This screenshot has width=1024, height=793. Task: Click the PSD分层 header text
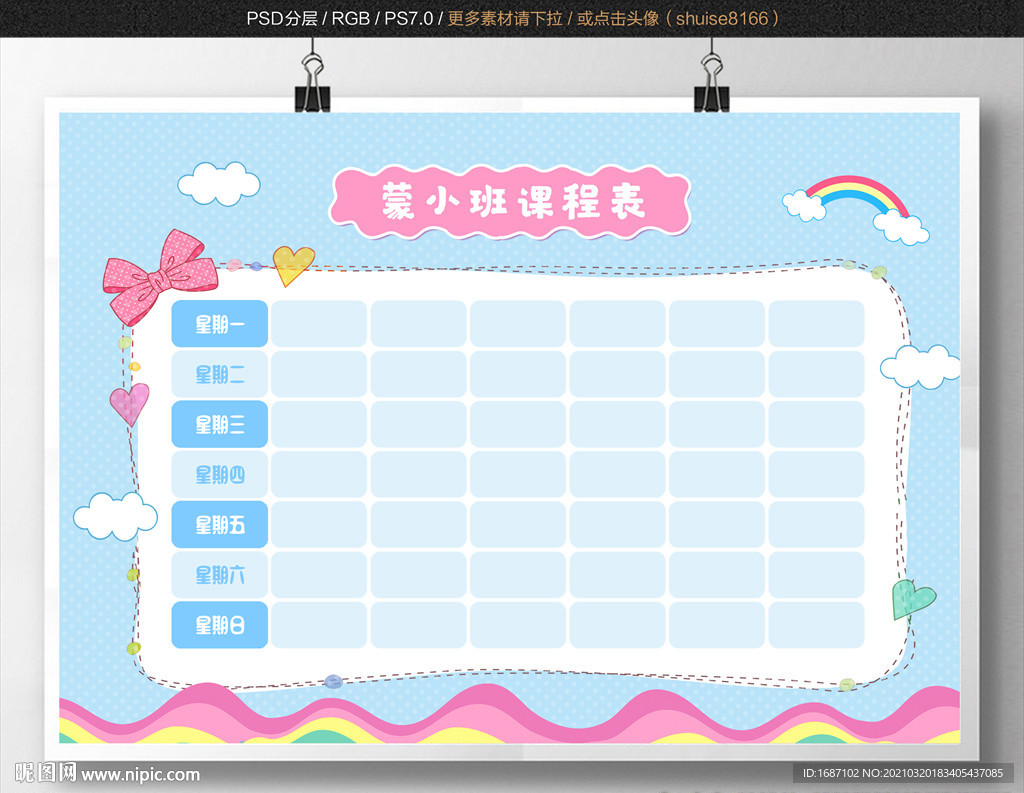pyautogui.click(x=281, y=18)
